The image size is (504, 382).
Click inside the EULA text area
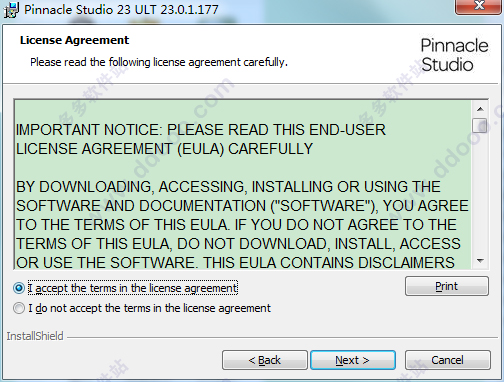point(243,184)
